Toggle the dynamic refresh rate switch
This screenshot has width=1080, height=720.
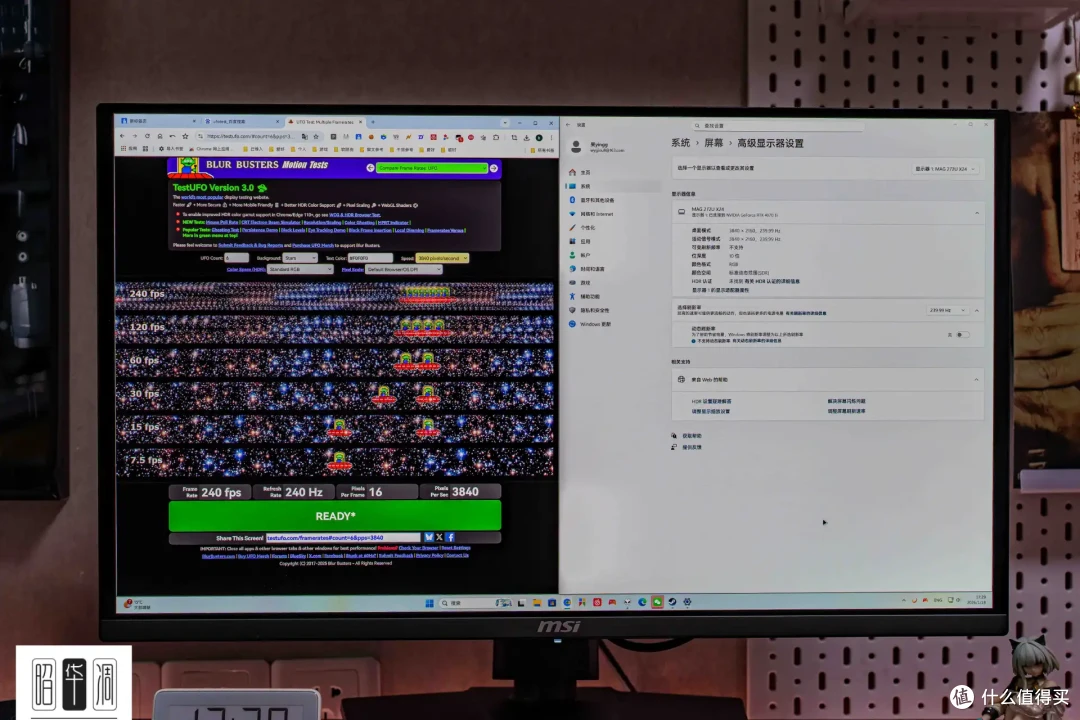(x=963, y=335)
